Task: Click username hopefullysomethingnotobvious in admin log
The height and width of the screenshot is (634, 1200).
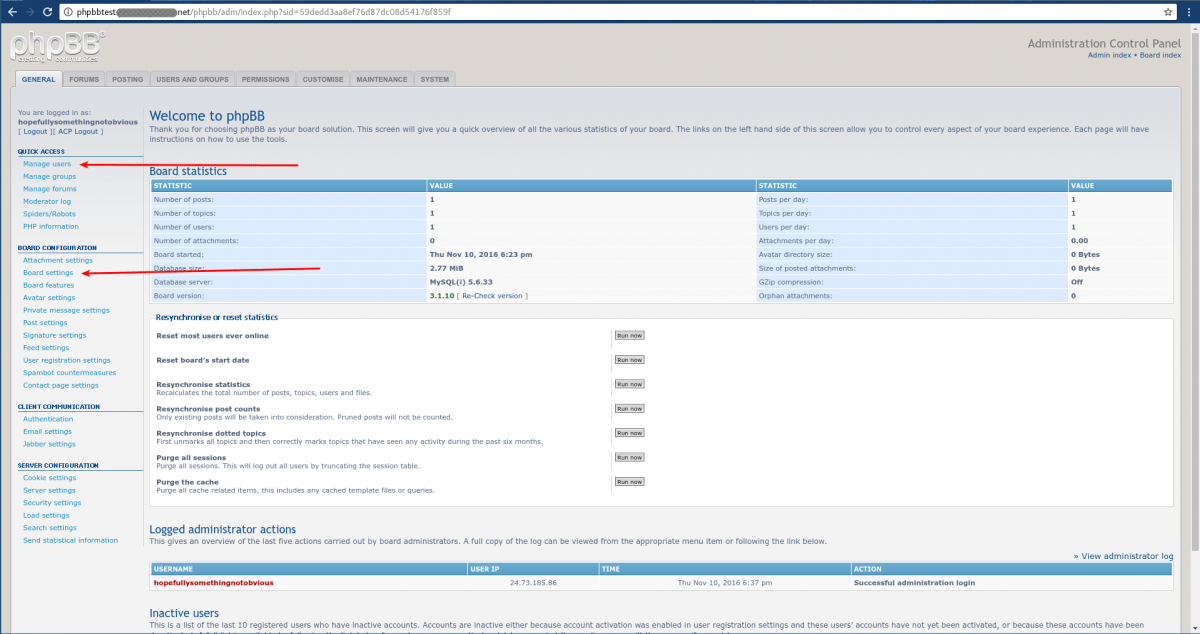Action: coord(213,582)
